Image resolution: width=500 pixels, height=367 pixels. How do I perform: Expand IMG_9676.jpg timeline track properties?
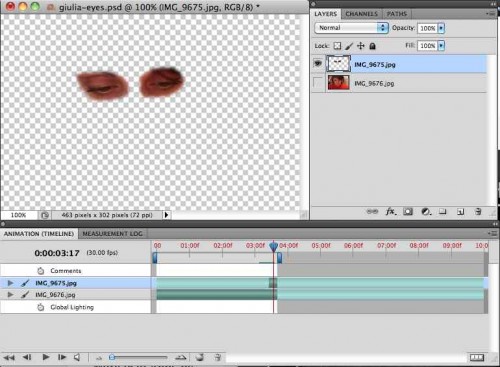[x=10, y=295]
